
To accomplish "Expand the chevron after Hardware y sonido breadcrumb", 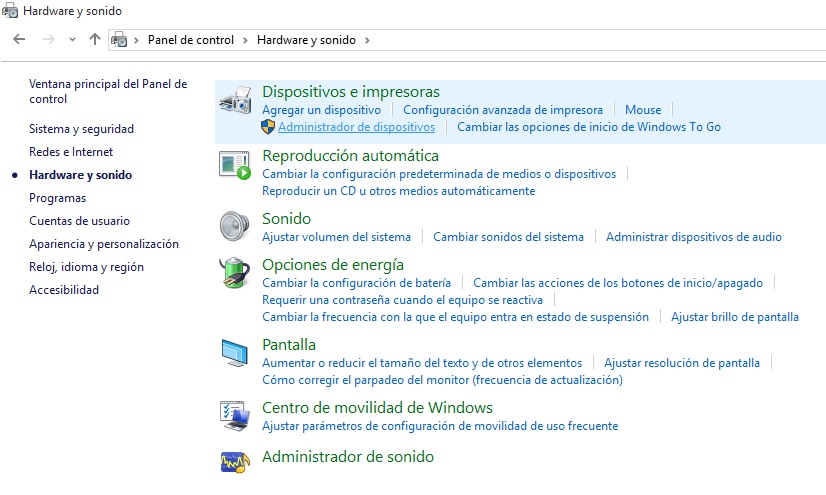I will pos(367,40).
